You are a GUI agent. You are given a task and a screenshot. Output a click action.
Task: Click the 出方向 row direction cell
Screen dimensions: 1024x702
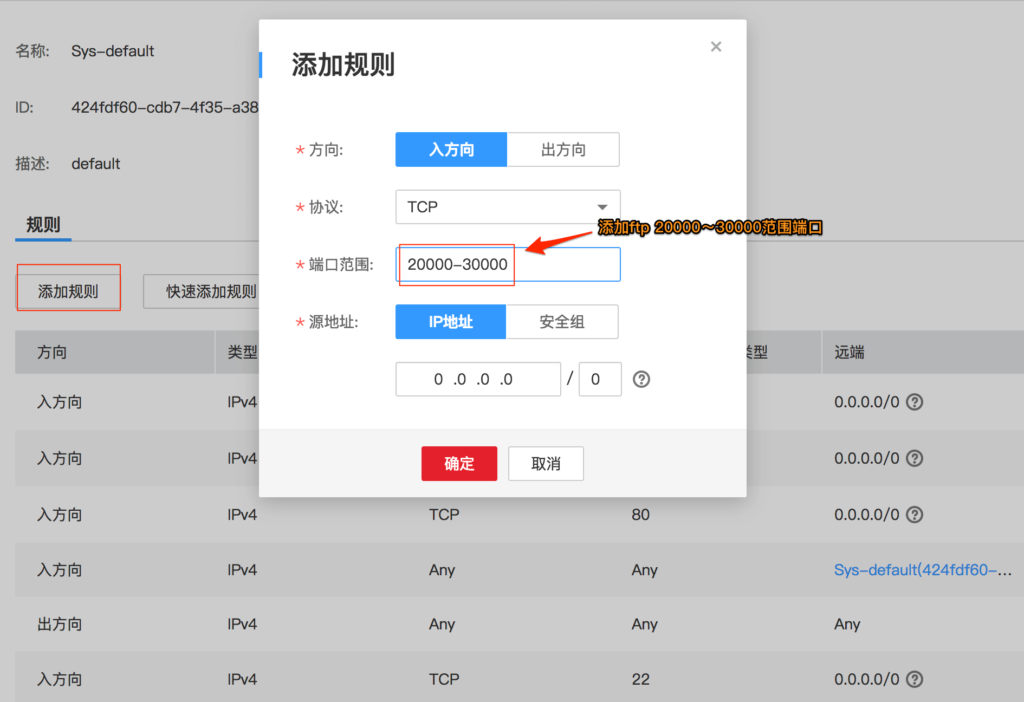point(59,624)
